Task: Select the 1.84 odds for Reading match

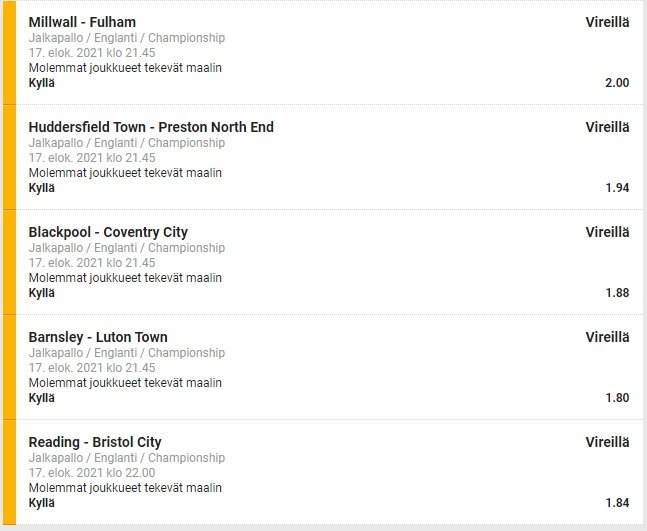Action: point(617,503)
